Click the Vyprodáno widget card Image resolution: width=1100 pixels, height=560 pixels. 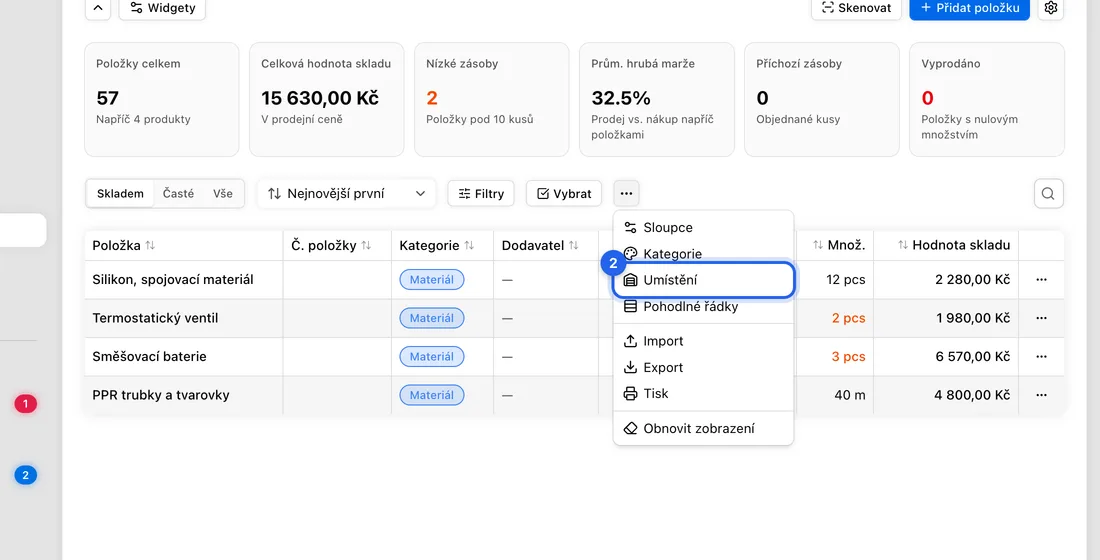(986, 99)
